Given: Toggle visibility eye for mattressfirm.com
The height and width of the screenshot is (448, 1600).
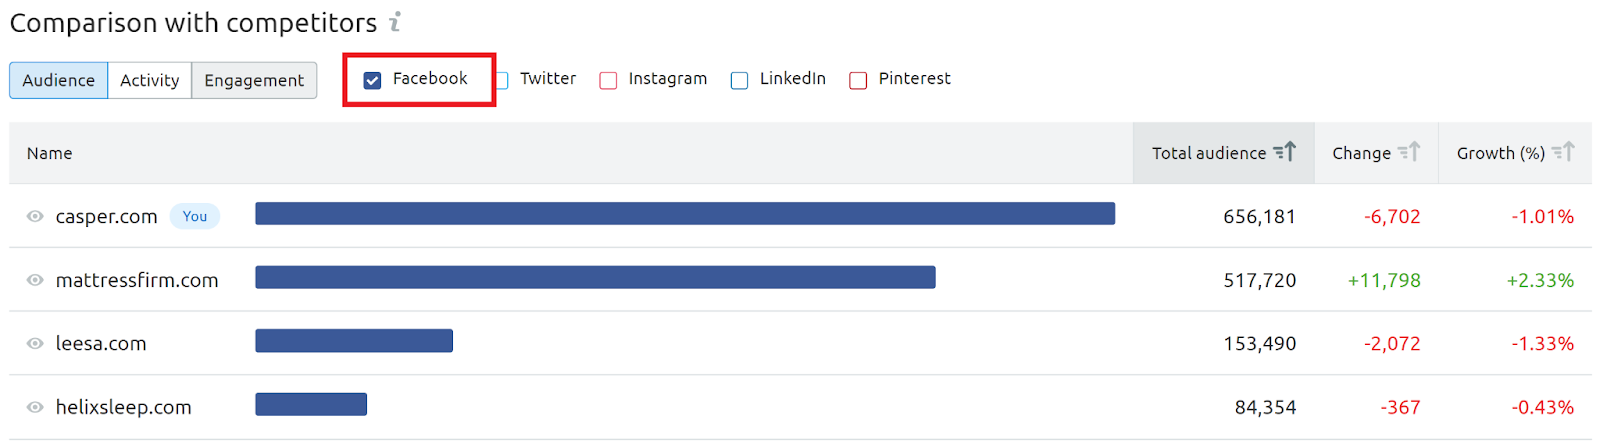Looking at the screenshot, I should [35, 280].
